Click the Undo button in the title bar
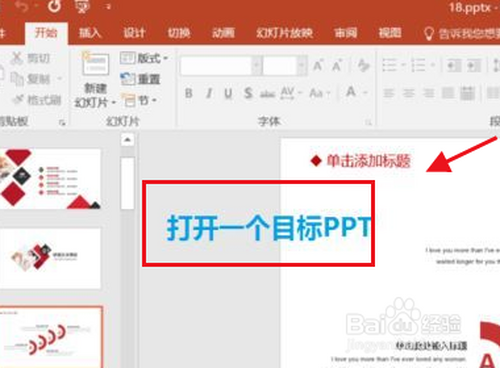 pyautogui.click(x=23, y=7)
